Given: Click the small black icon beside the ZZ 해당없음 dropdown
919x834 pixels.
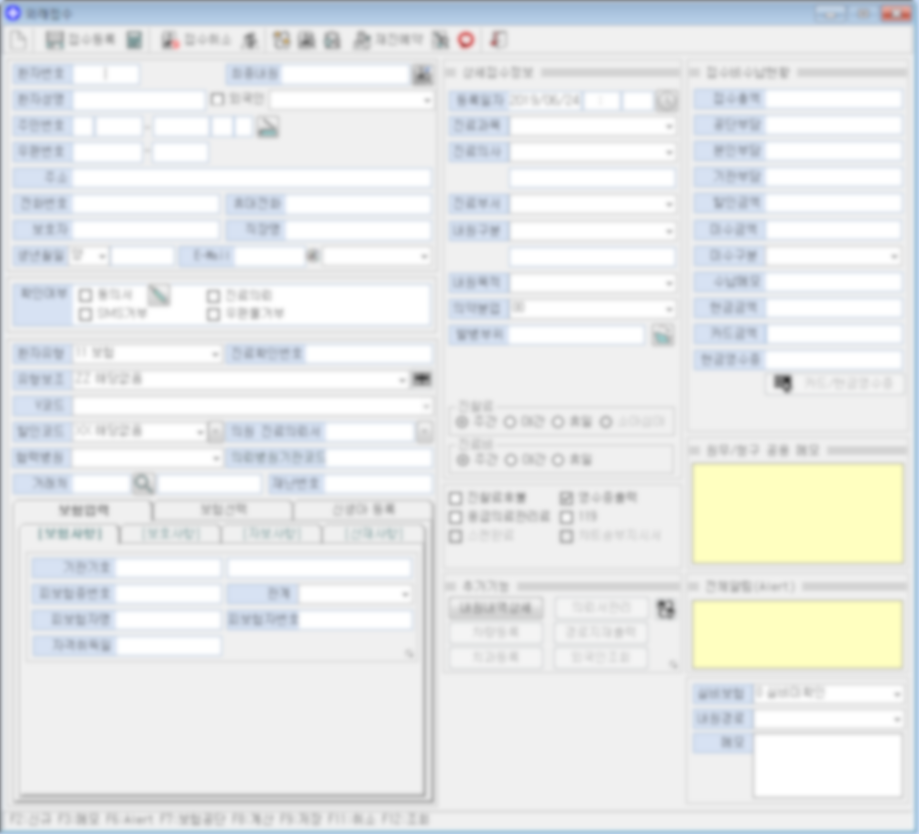Looking at the screenshot, I should (421, 379).
